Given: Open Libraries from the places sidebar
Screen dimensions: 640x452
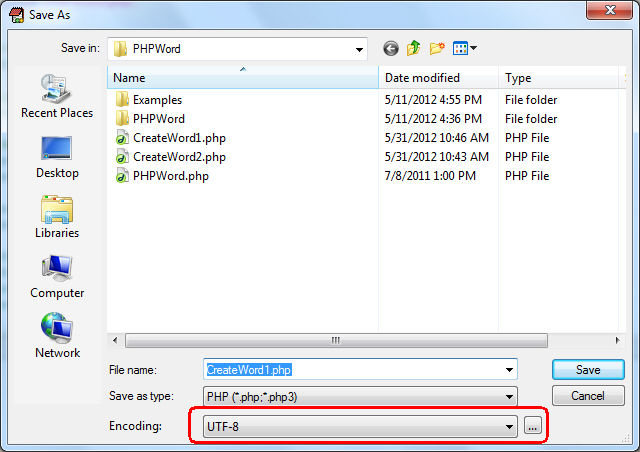Looking at the screenshot, I should (x=57, y=216).
